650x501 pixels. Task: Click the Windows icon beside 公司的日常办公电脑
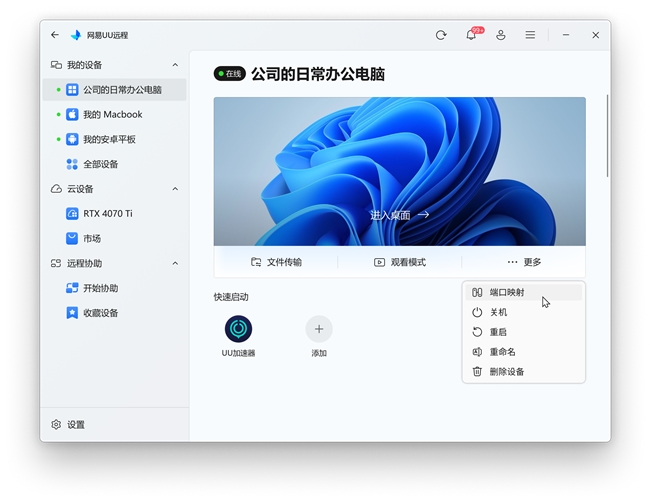pyautogui.click(x=72, y=90)
